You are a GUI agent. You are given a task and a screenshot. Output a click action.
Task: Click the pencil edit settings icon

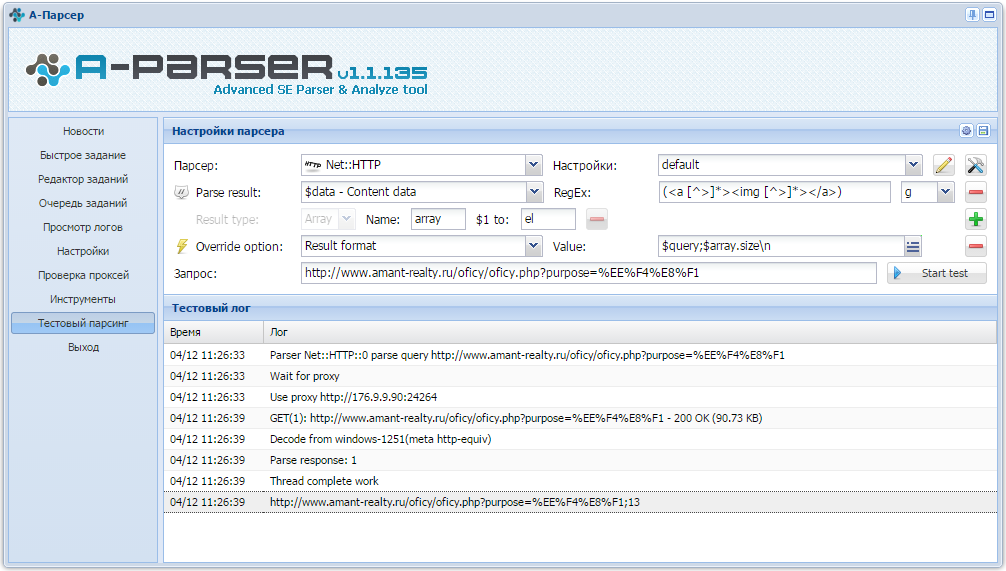[943, 166]
